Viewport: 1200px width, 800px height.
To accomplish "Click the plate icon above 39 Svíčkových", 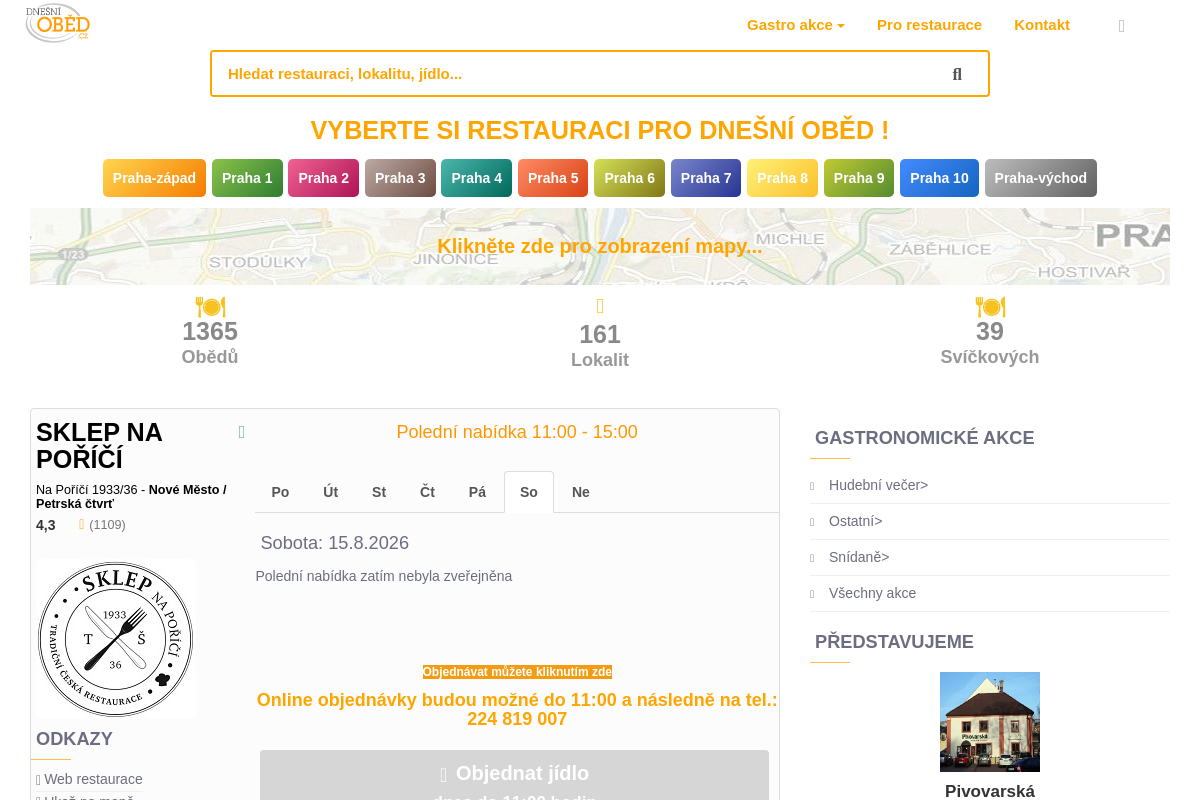I will (x=990, y=307).
